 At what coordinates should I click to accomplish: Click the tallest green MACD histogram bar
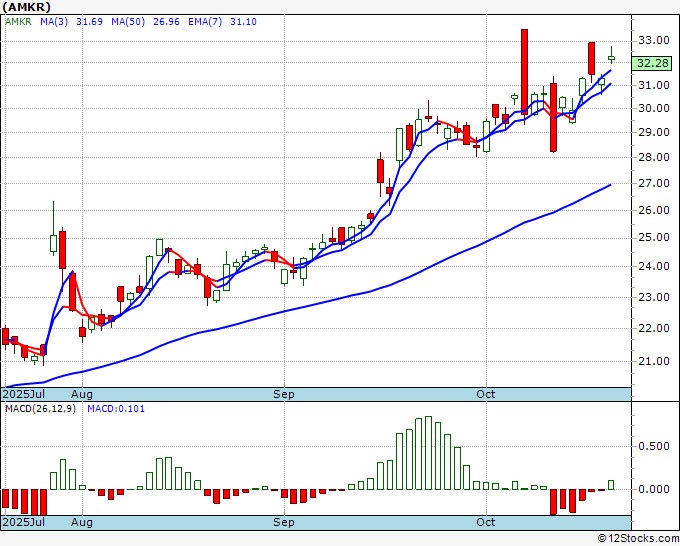click(x=428, y=453)
